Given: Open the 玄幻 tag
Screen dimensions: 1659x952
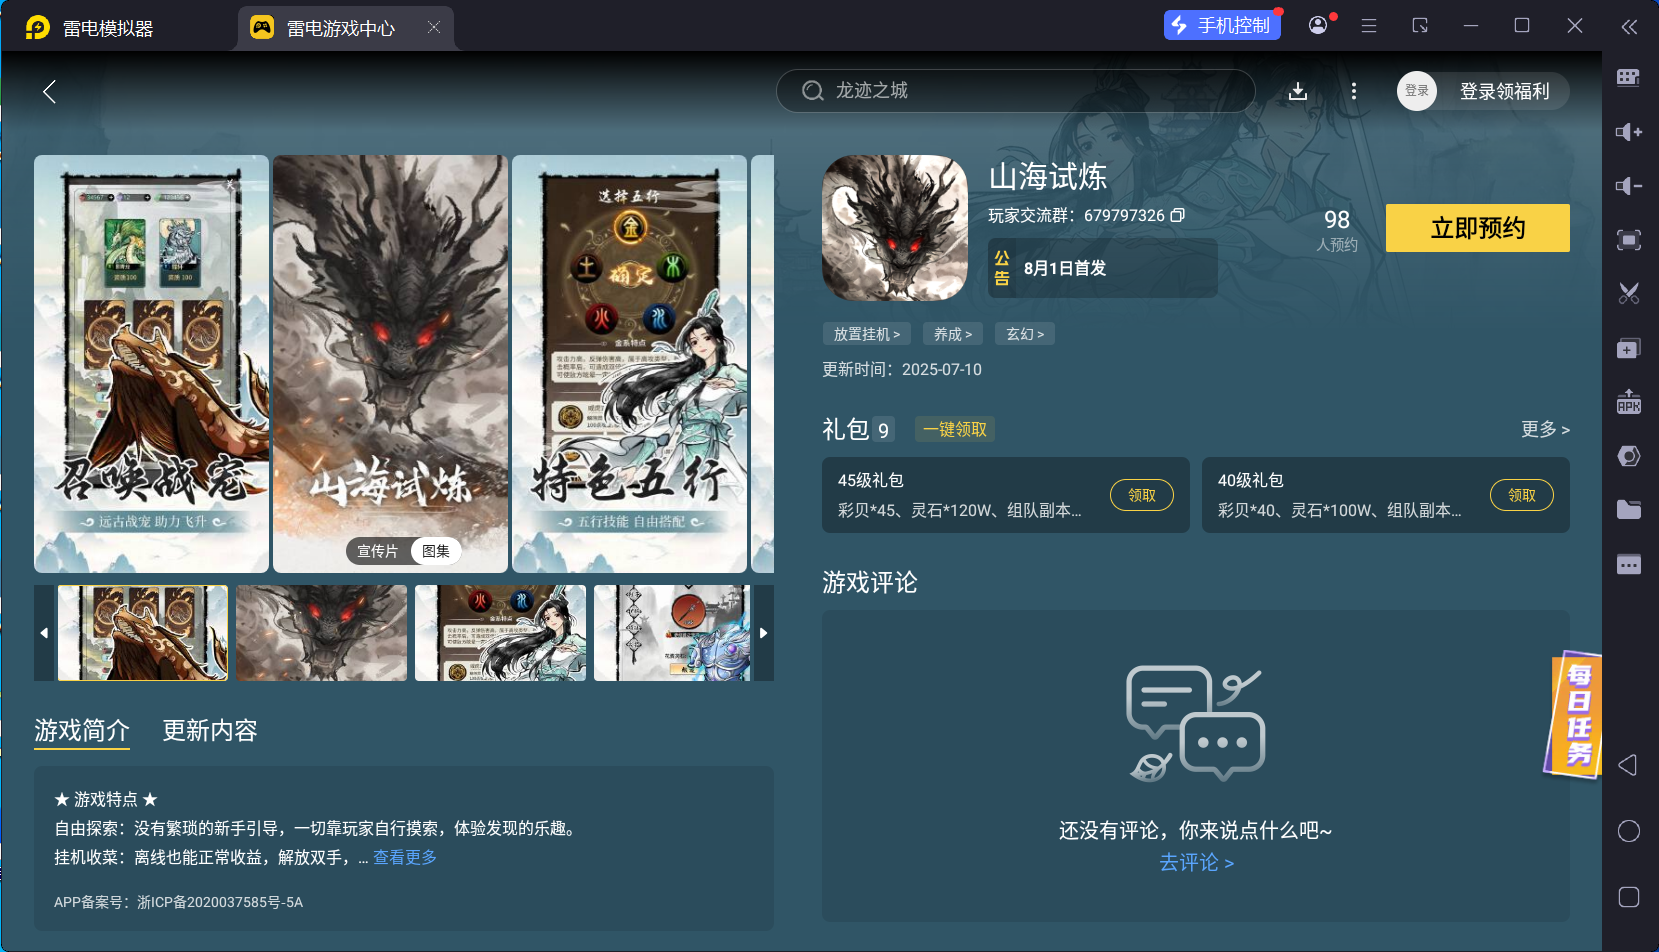Looking at the screenshot, I should pyautogui.click(x=1025, y=334).
